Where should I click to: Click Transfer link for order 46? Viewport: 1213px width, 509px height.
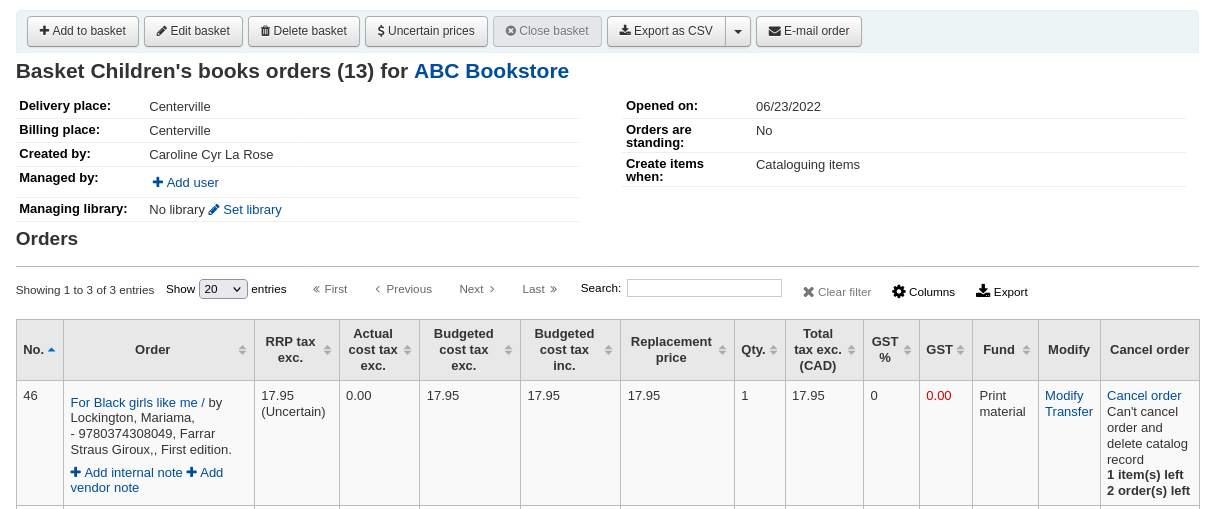click(1069, 412)
